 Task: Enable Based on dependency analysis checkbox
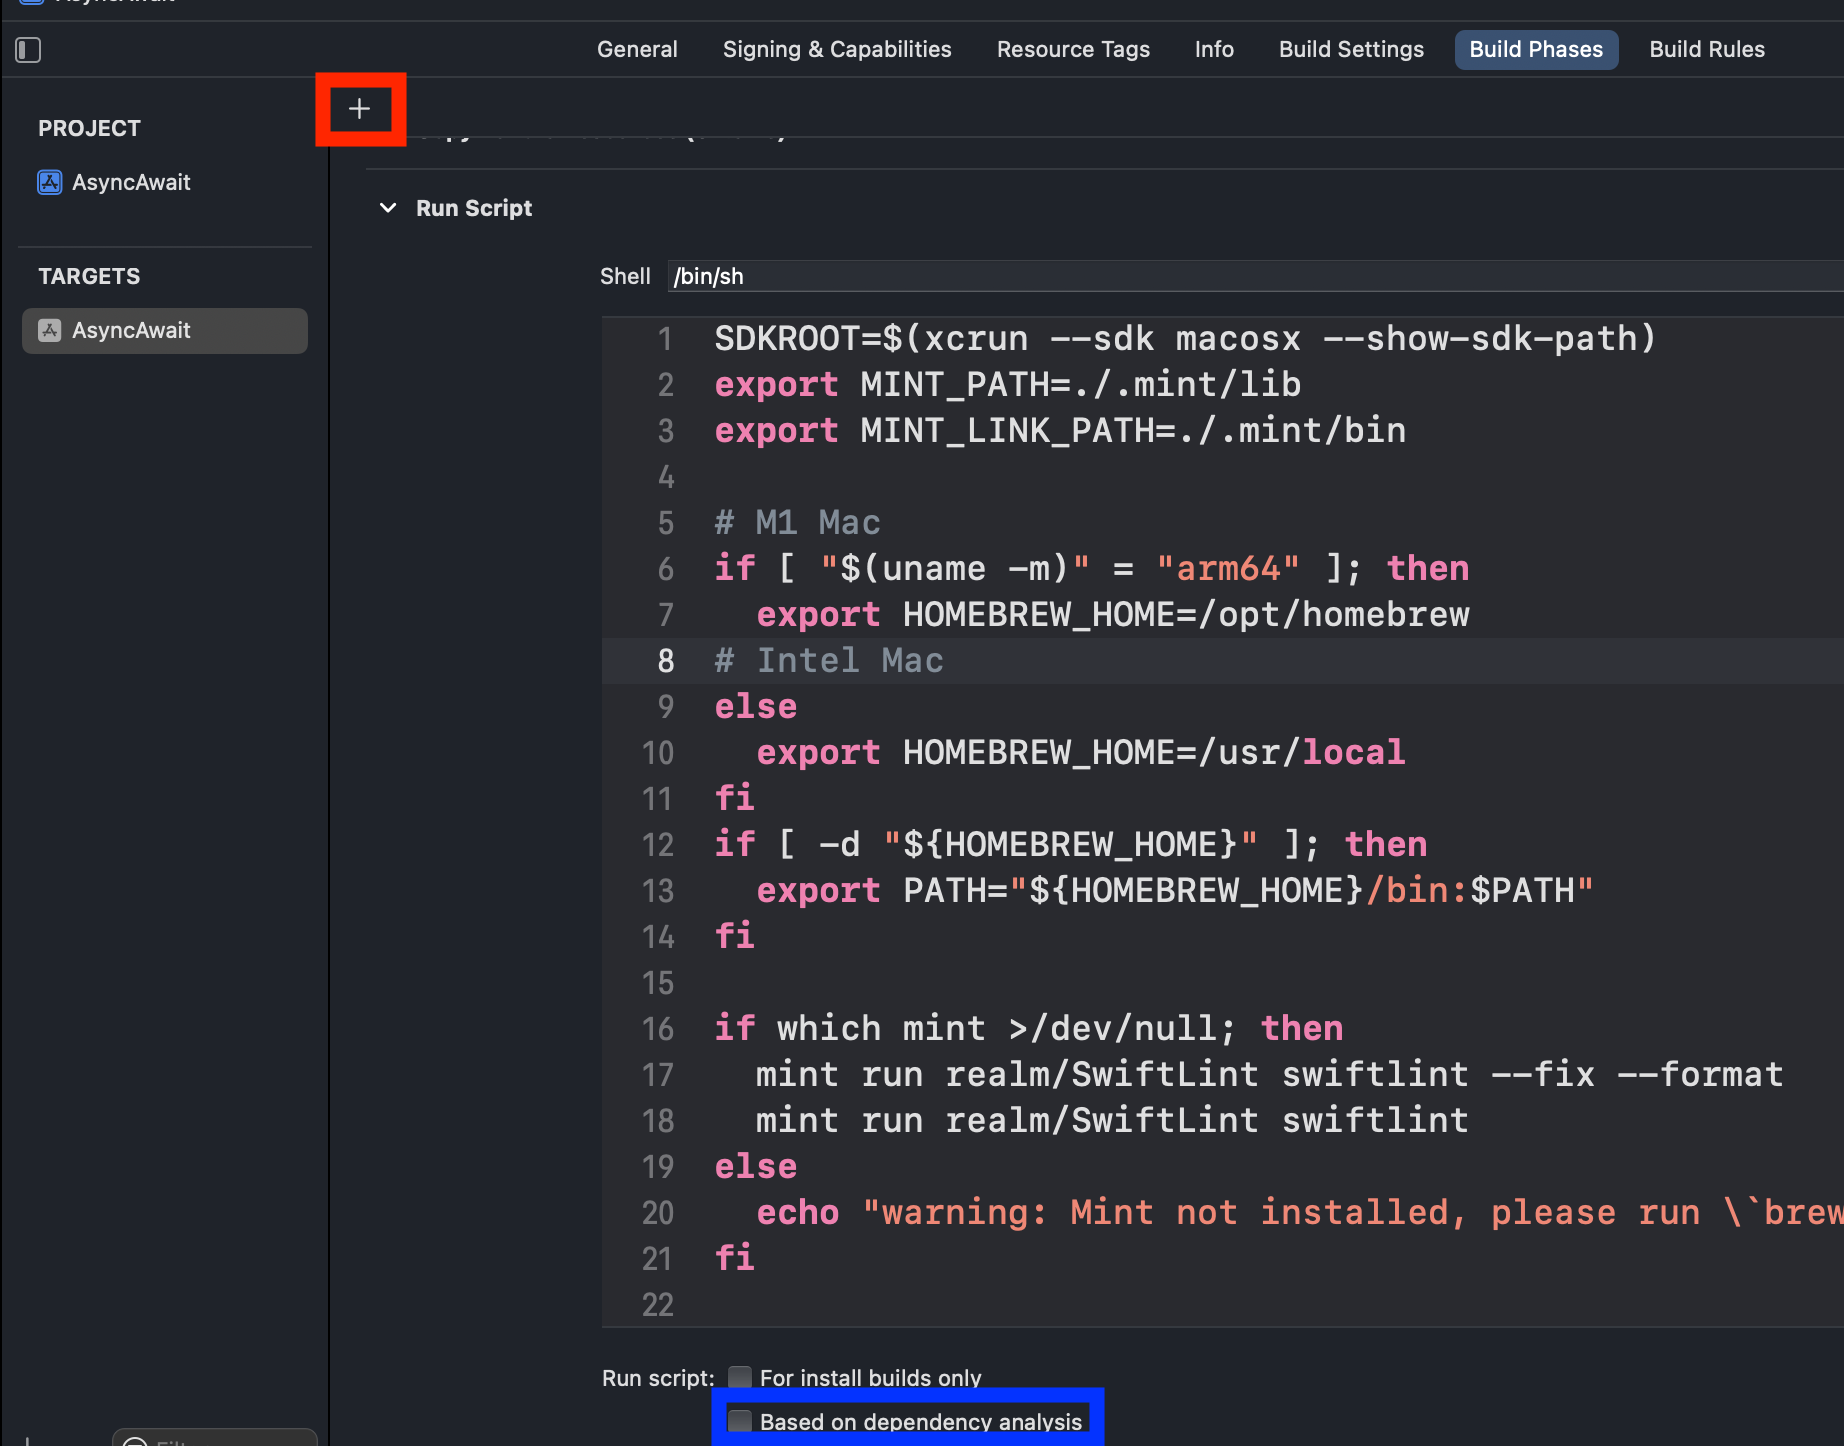tap(740, 1421)
